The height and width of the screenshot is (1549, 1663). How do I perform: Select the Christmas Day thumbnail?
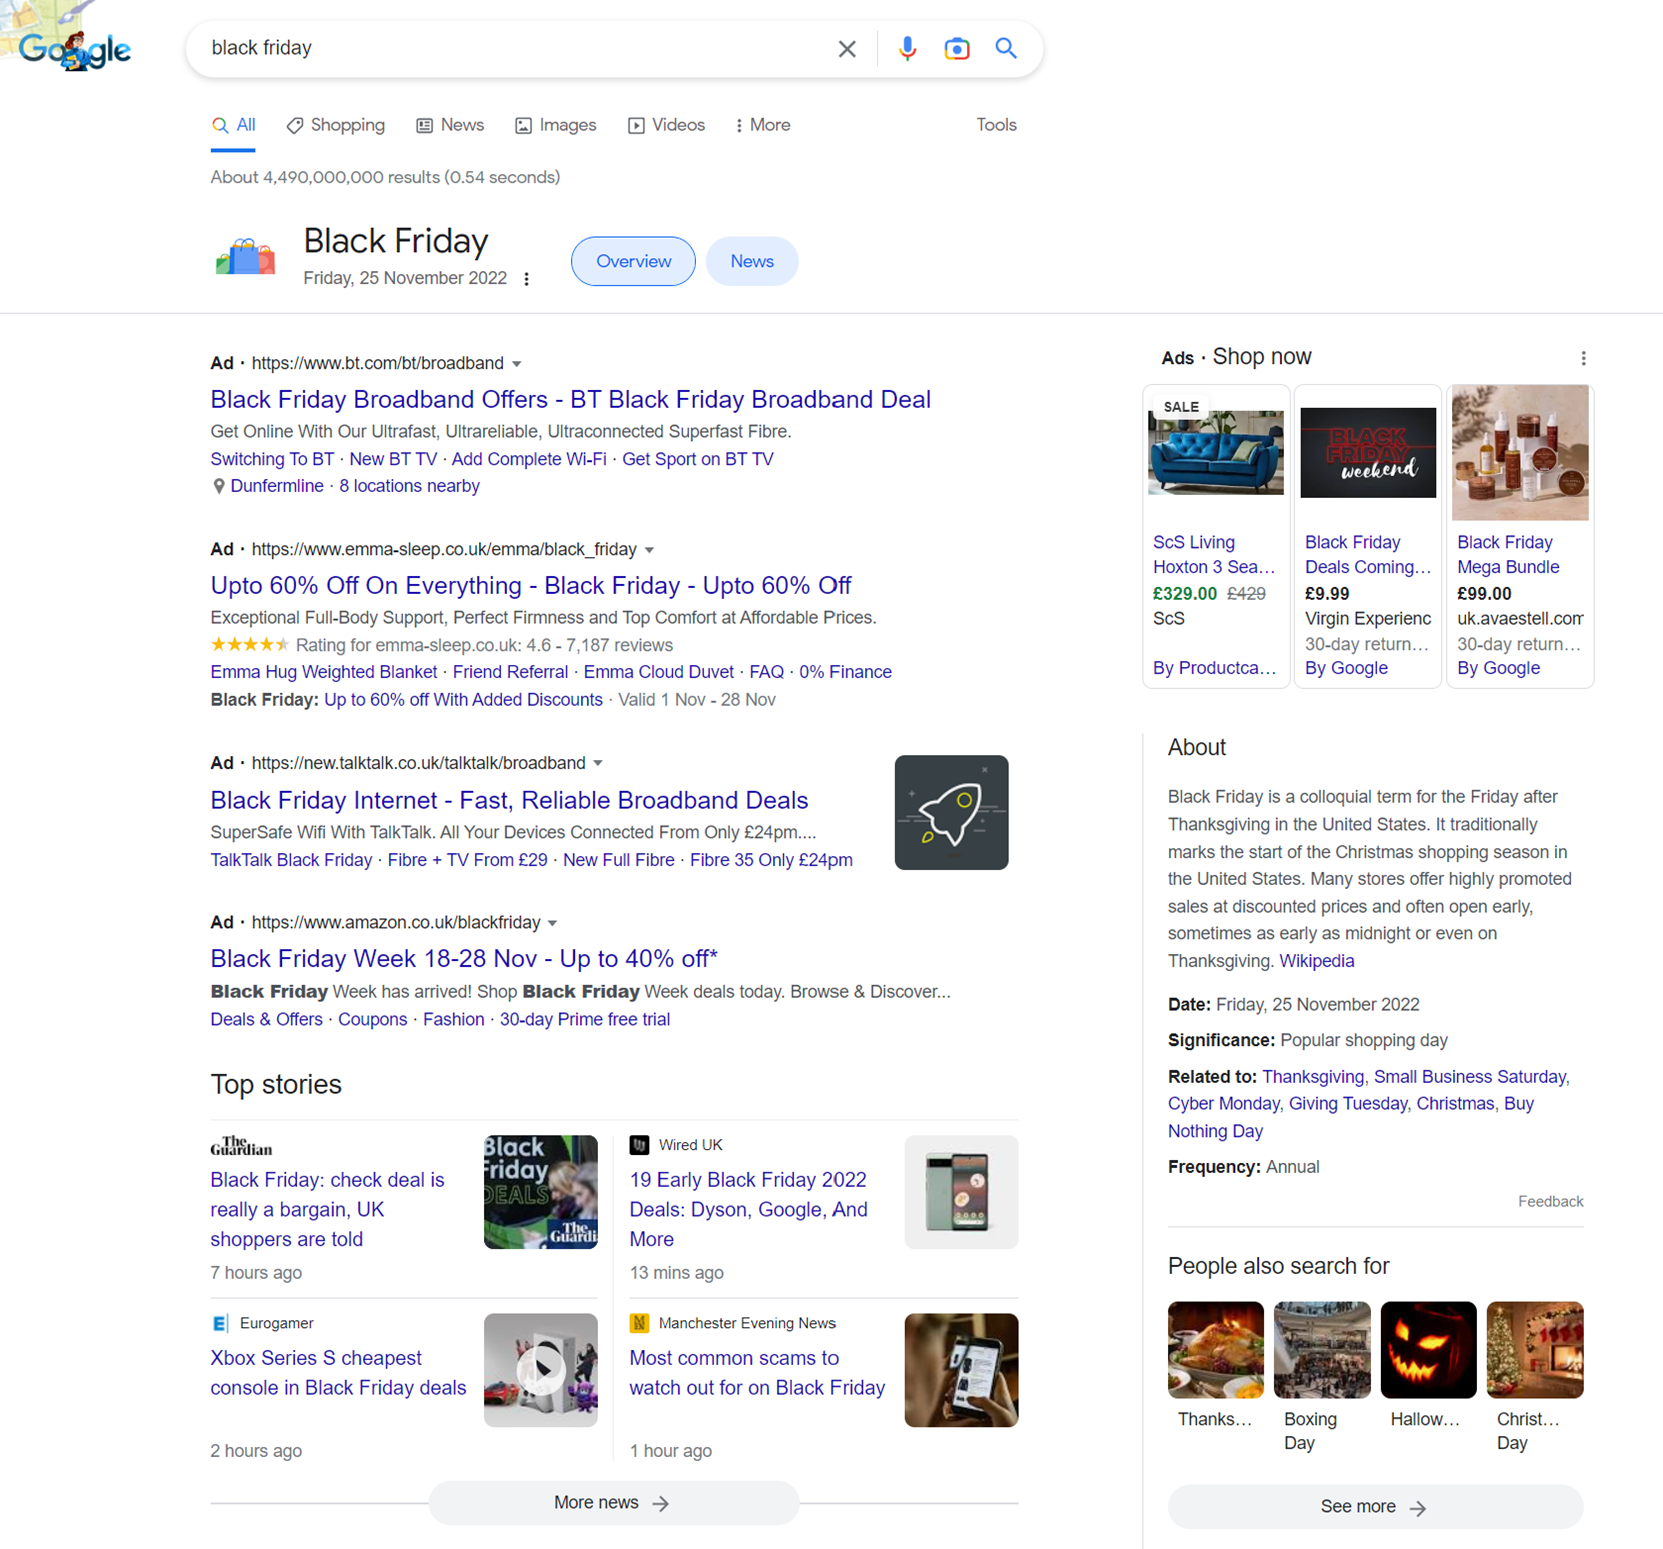tap(1535, 1350)
